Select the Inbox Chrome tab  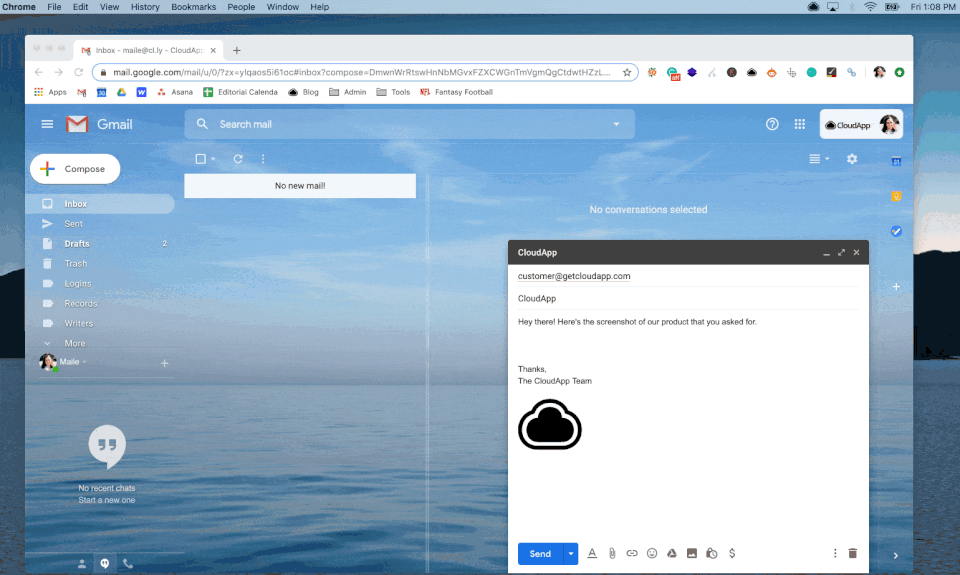point(148,50)
